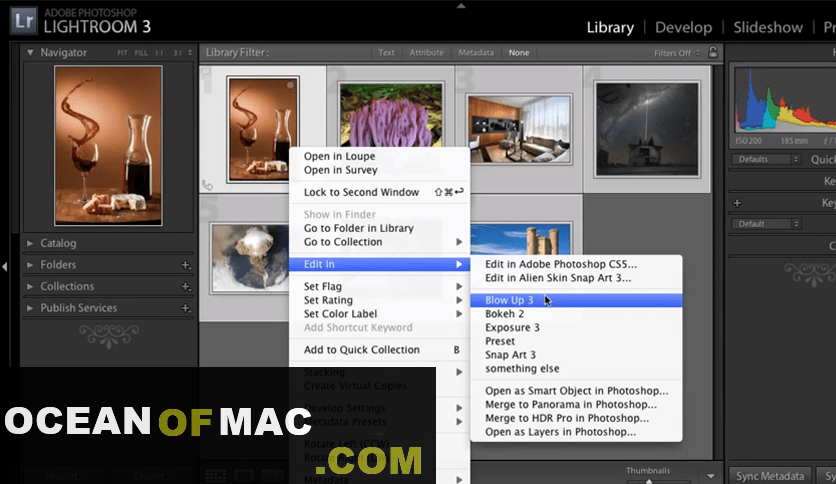Open the toolbar options triangle beside Thumbnails
Viewport: 836px width, 484px height.
pos(711,475)
